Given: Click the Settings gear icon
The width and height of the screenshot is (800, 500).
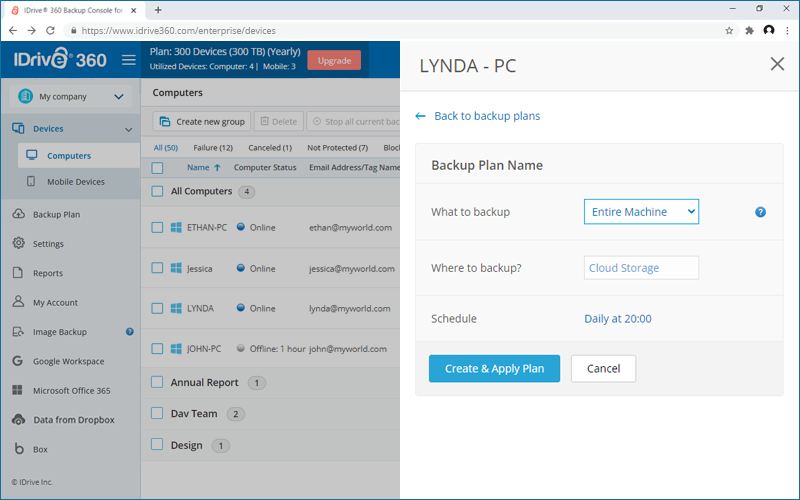Looking at the screenshot, I should coord(18,243).
